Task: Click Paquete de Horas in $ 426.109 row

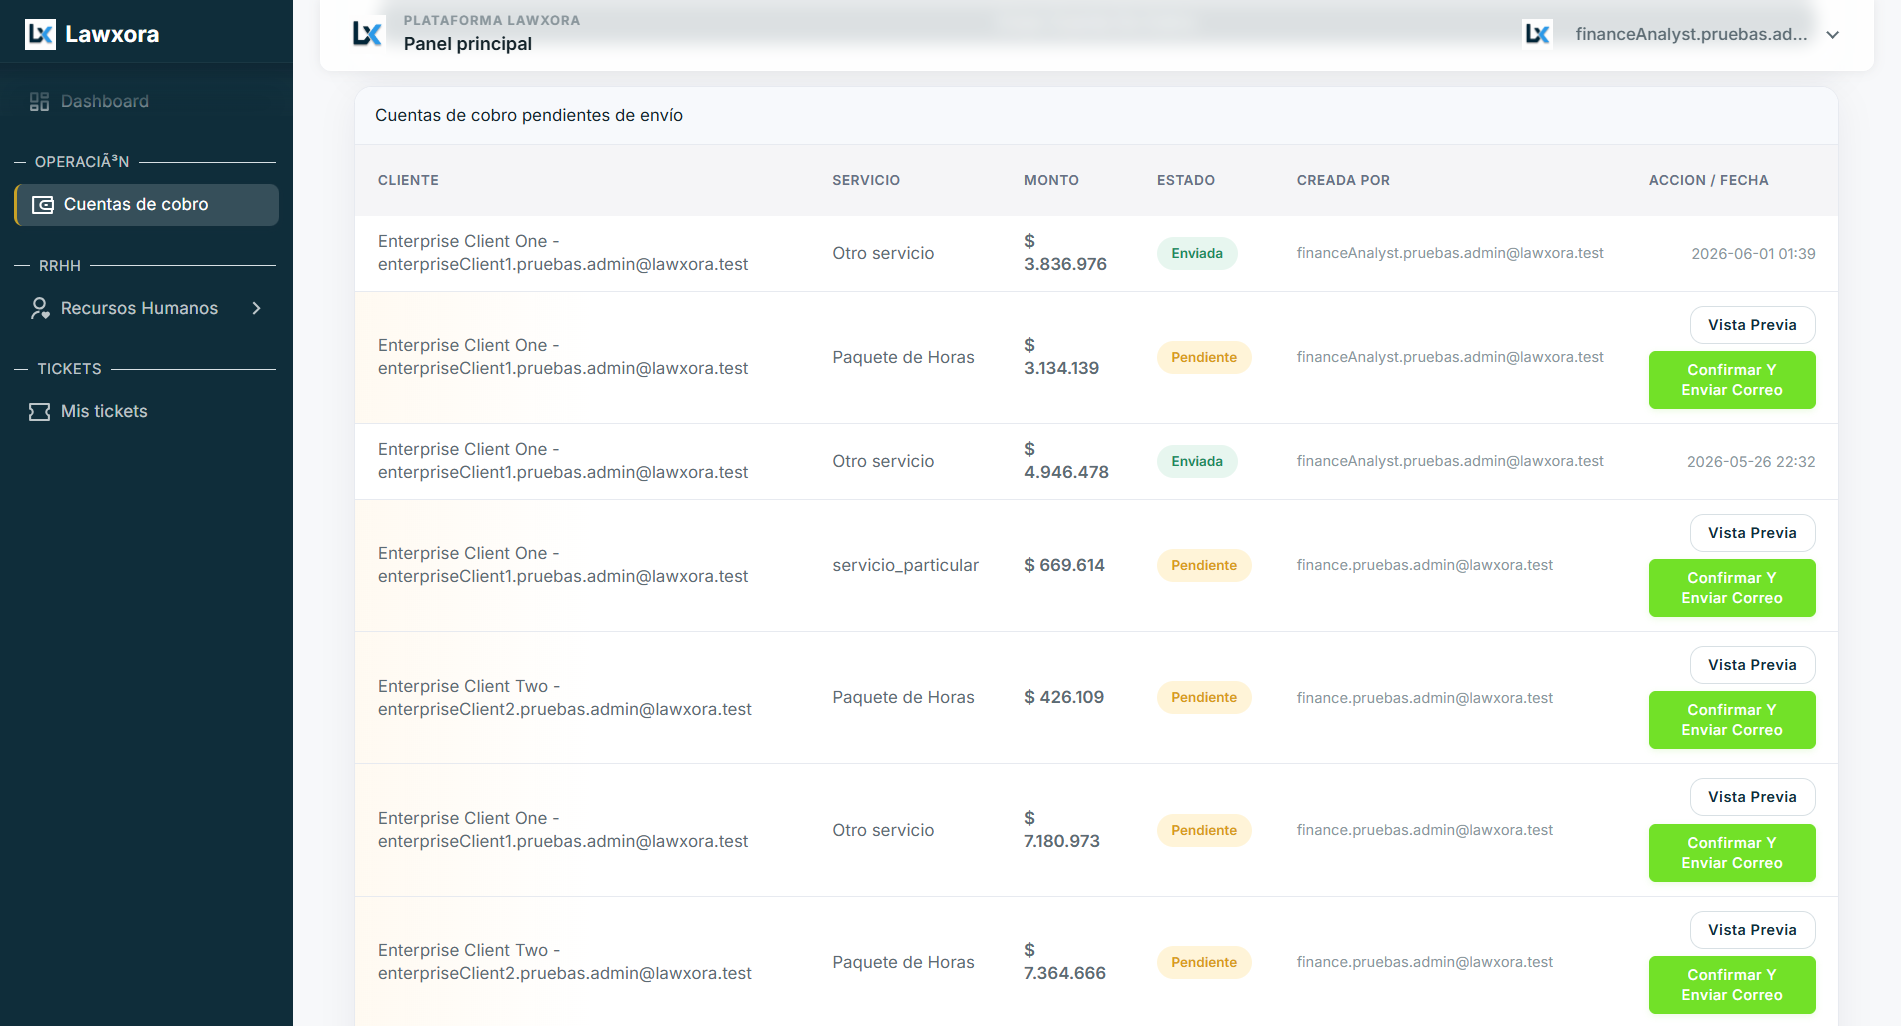Action: coord(903,697)
